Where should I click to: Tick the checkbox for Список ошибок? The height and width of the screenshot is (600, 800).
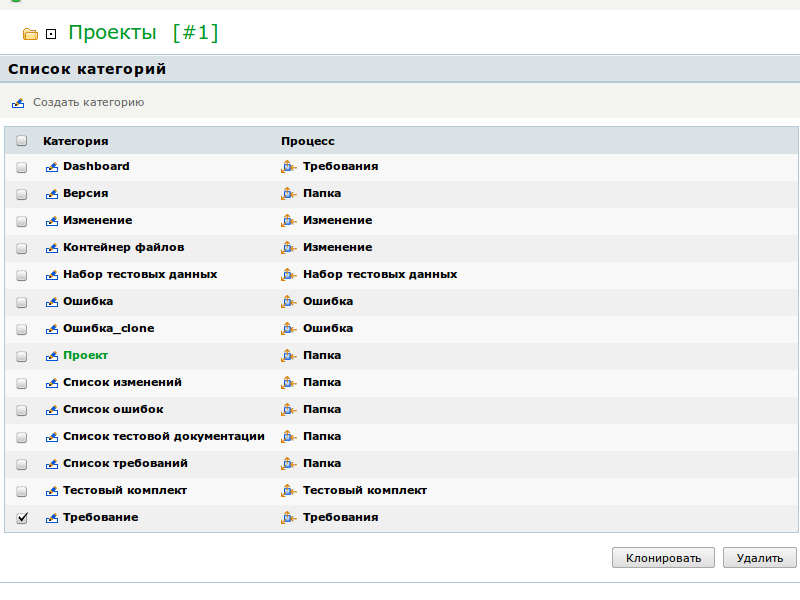pyautogui.click(x=22, y=410)
